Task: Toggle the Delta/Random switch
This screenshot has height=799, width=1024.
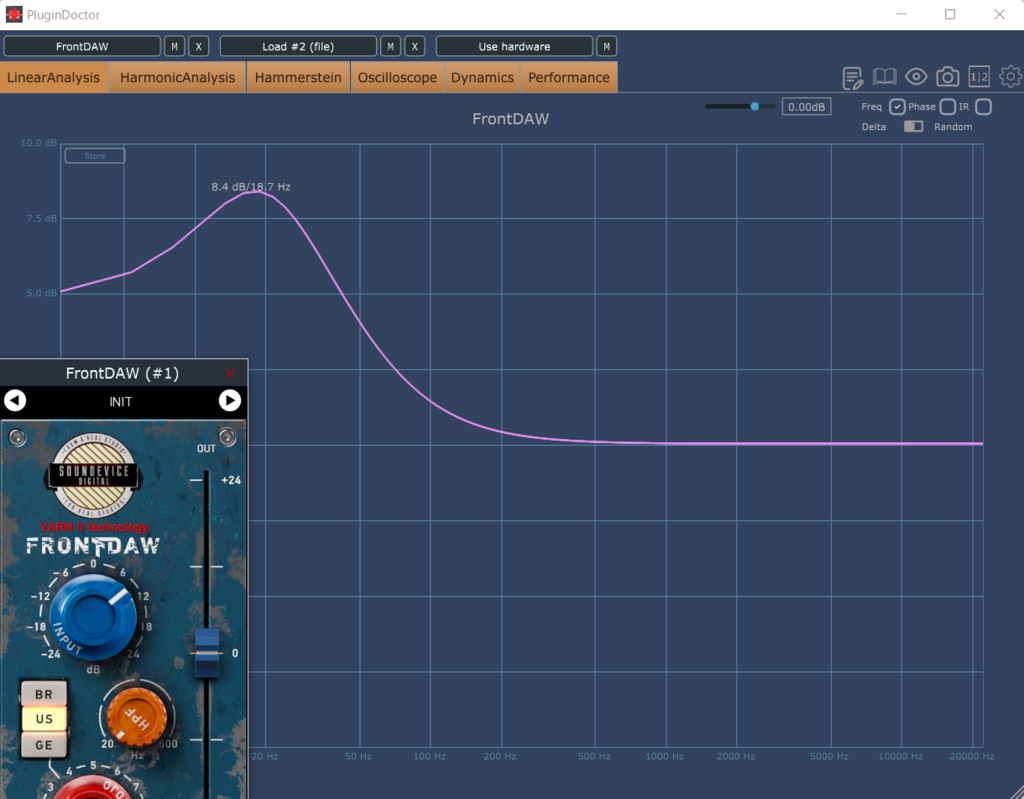Action: point(913,126)
